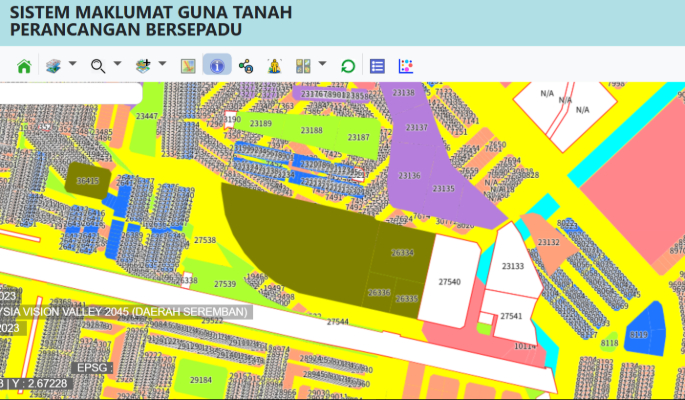The image size is (685, 400).
Task: Click the share icon in toolbar
Action: [246, 66]
